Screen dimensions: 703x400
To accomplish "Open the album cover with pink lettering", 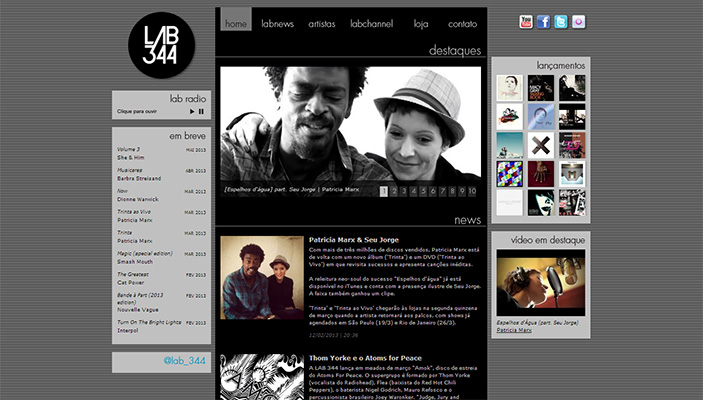I will click(572, 145).
